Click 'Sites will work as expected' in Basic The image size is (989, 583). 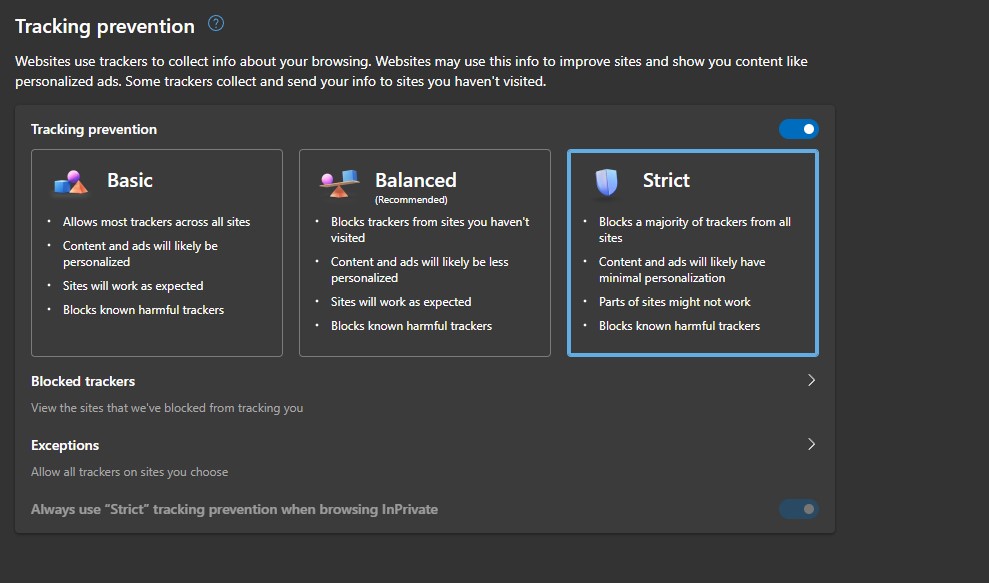(x=133, y=286)
